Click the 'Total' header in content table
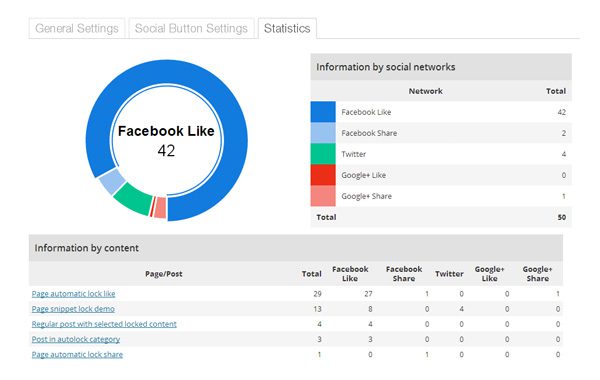 click(311, 274)
